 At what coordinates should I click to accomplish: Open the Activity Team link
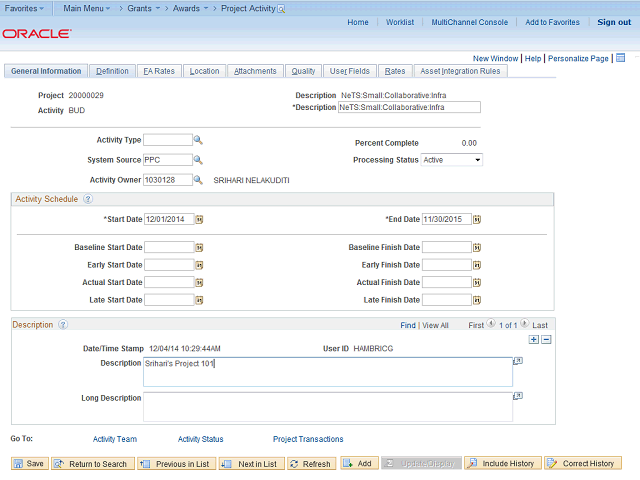pos(114,439)
